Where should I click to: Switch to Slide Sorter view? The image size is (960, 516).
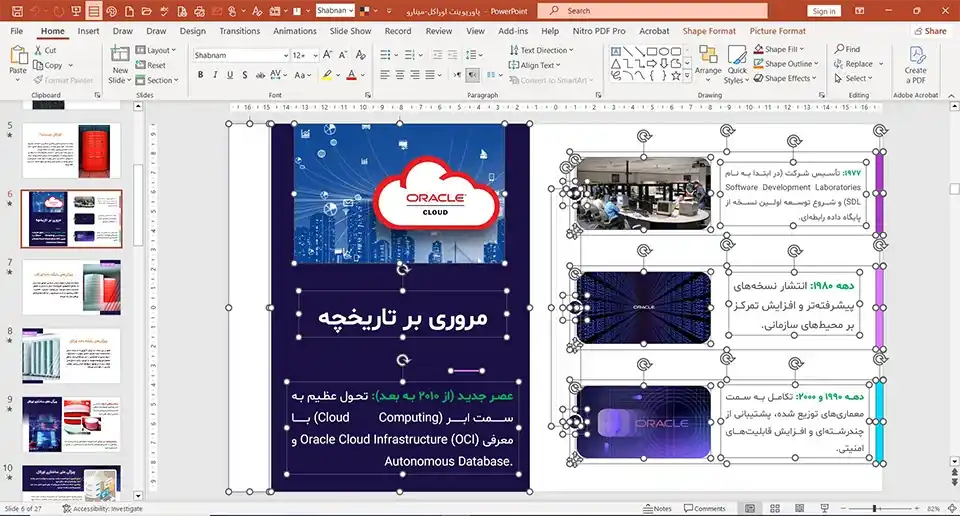[774, 508]
